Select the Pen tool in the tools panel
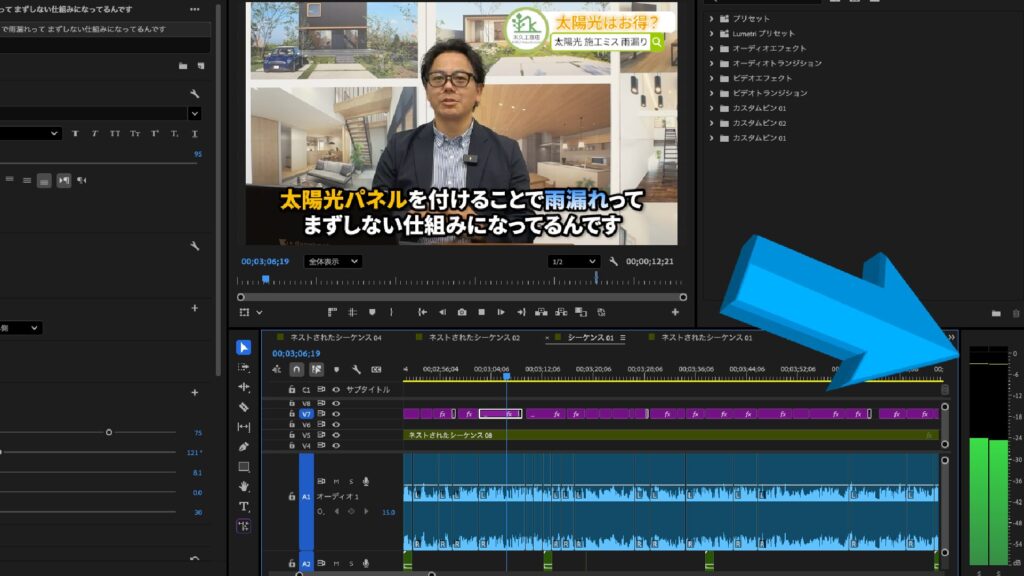 coord(244,447)
